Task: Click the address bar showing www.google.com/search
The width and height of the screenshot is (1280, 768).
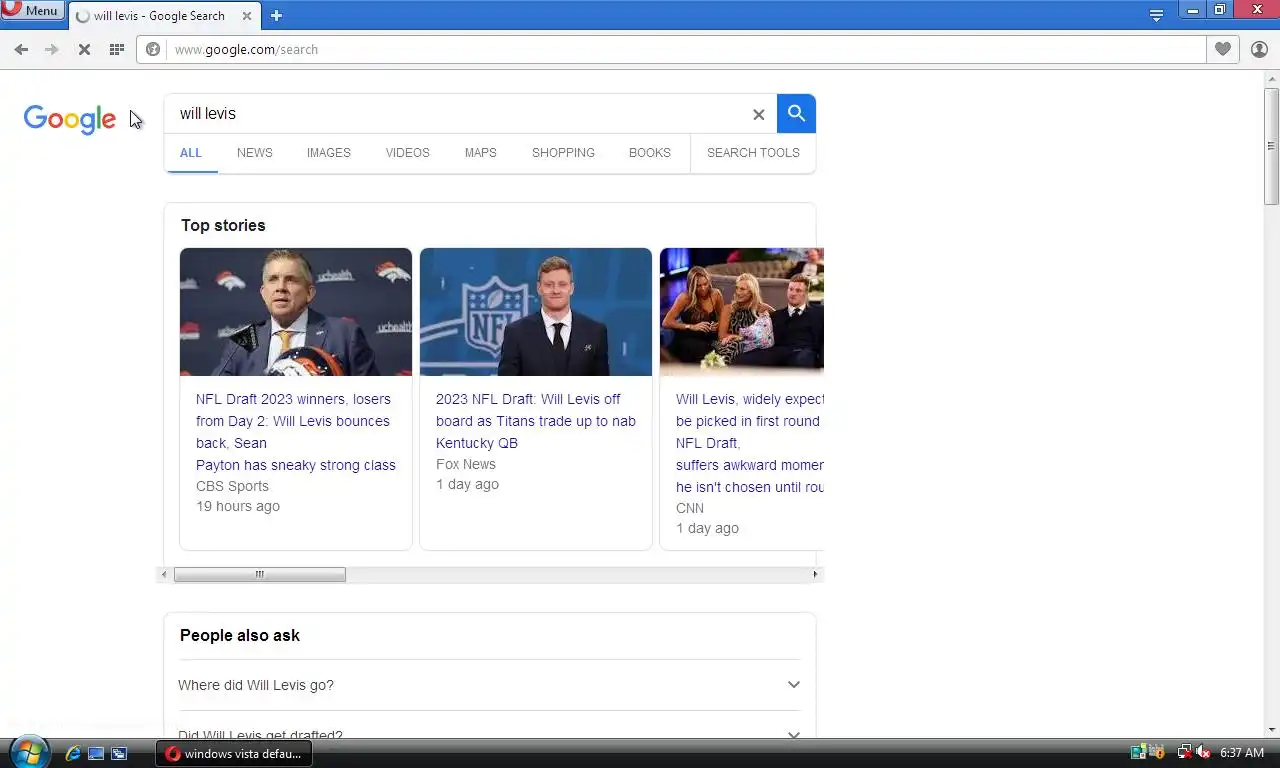Action: (x=671, y=49)
